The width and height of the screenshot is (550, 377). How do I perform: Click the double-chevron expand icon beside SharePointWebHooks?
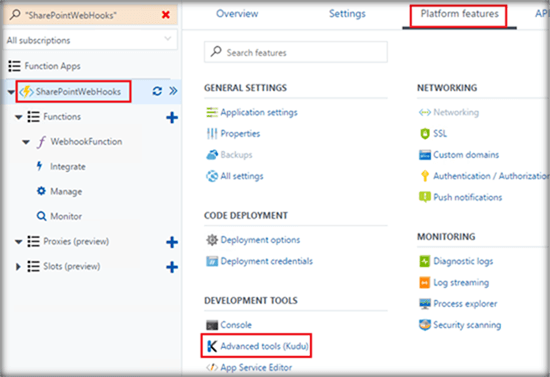[173, 91]
